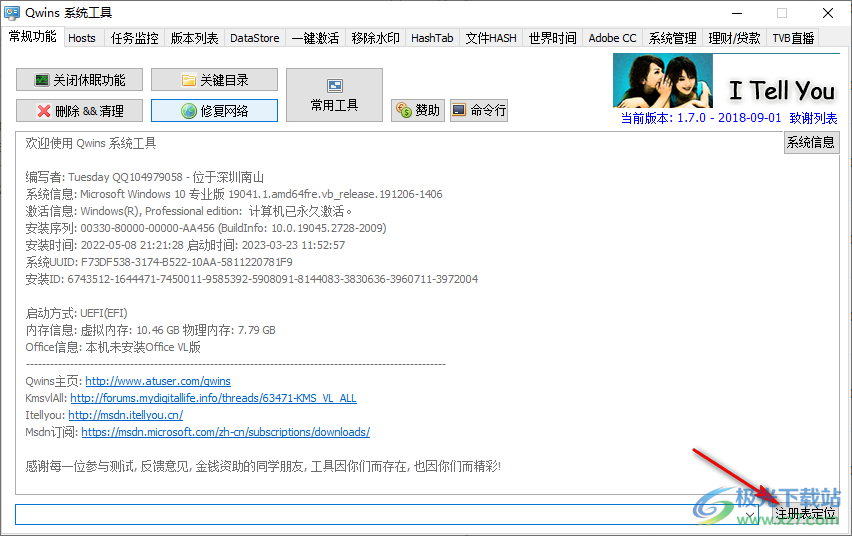This screenshot has height=536, width=852.
Task: Minimize the Qwins window
Action: pyautogui.click(x=737, y=13)
